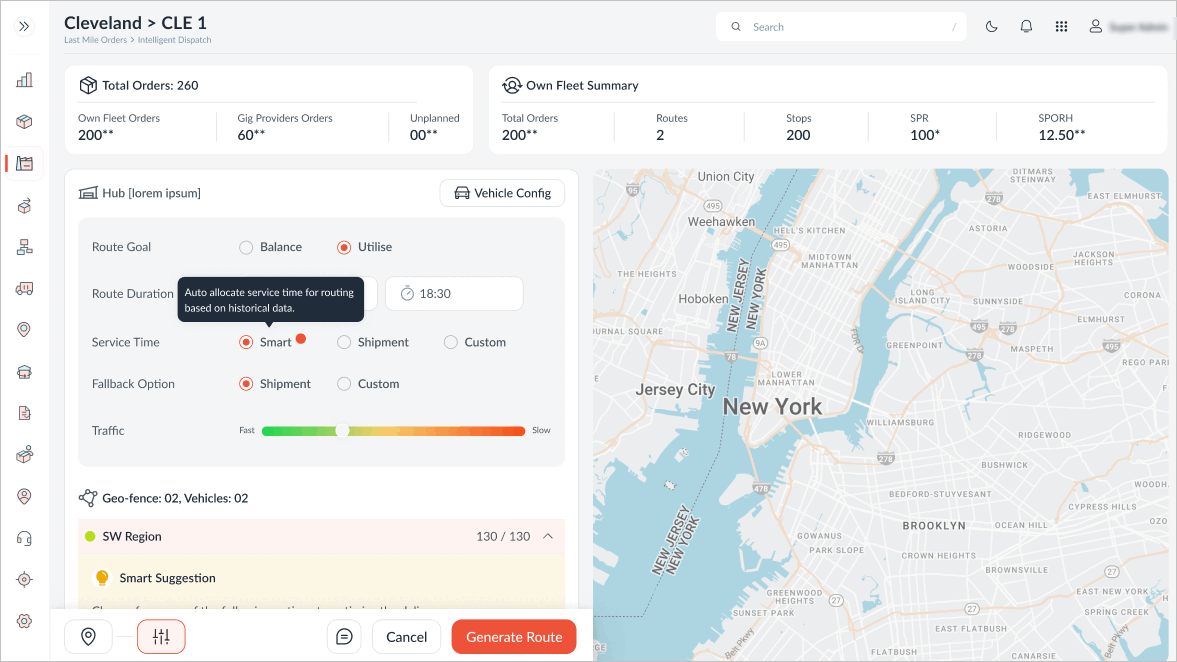This screenshot has width=1177, height=662.
Task: Click New York label on the map
Action: pos(772,406)
